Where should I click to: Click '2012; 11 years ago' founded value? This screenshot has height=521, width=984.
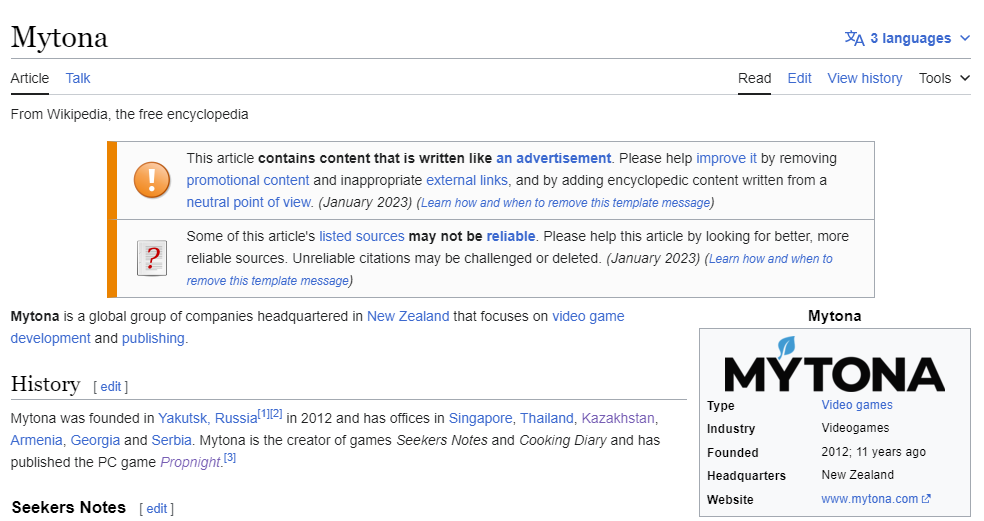[874, 452]
